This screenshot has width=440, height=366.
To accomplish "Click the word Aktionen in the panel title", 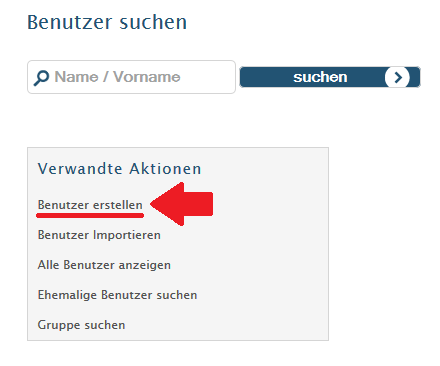I will tap(165, 169).
